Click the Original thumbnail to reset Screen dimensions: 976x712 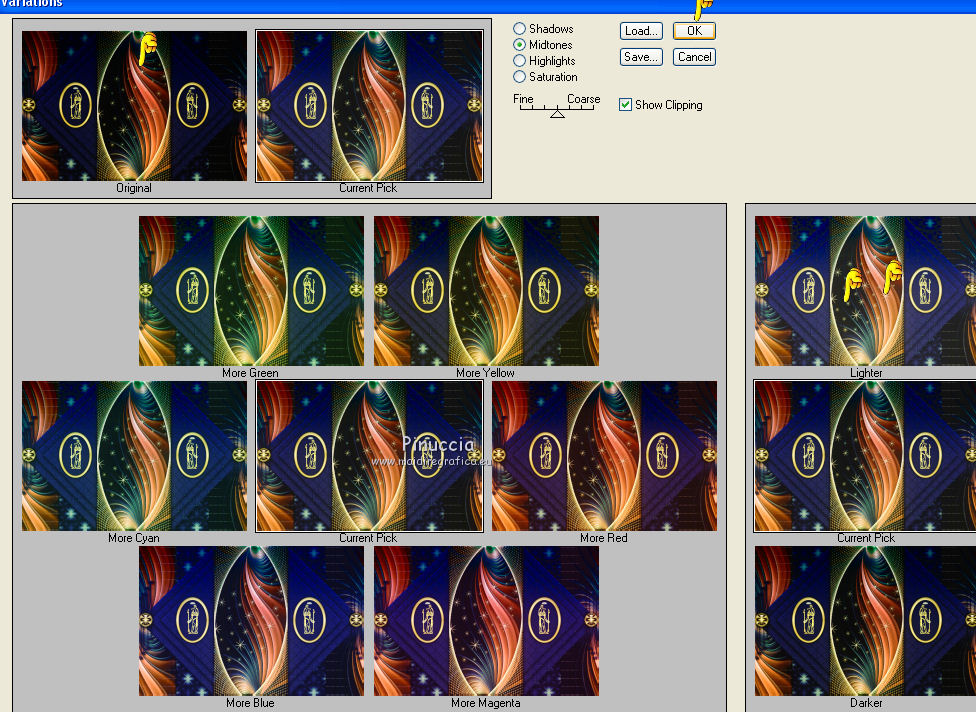134,106
